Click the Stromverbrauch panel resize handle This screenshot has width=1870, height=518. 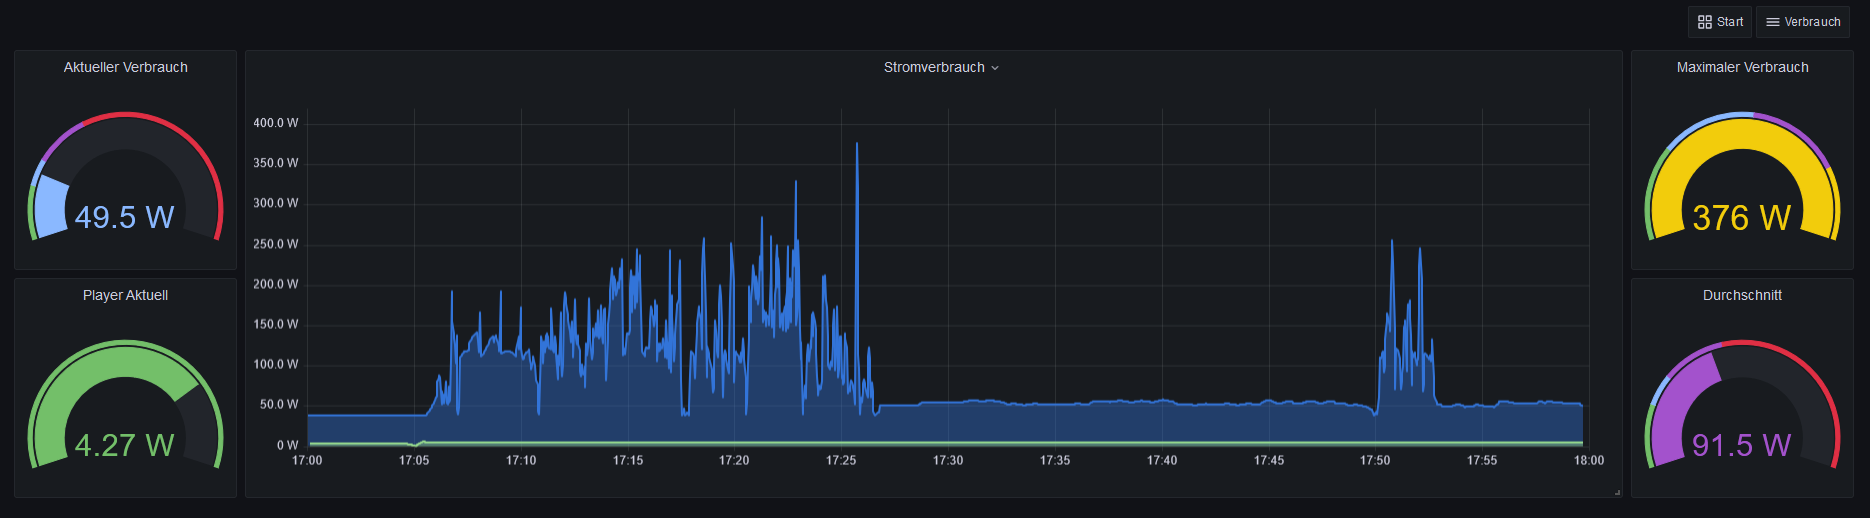[1617, 492]
